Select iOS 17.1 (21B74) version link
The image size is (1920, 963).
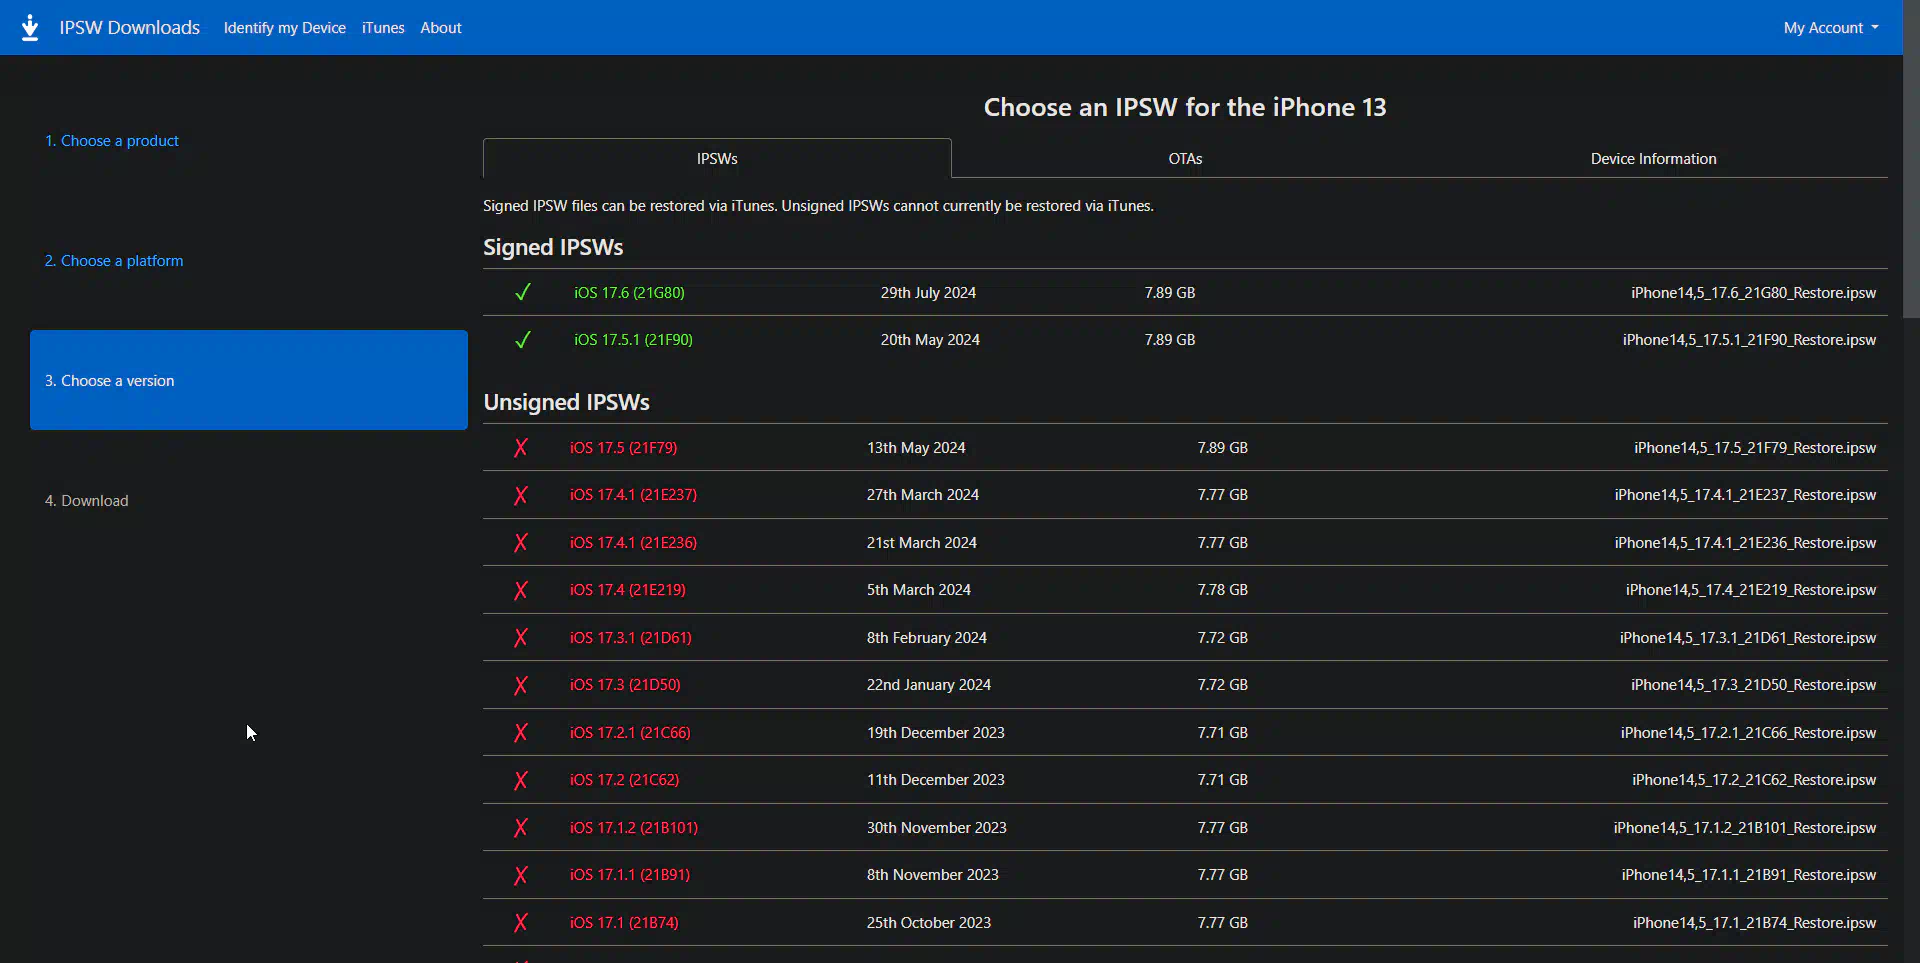click(x=624, y=923)
